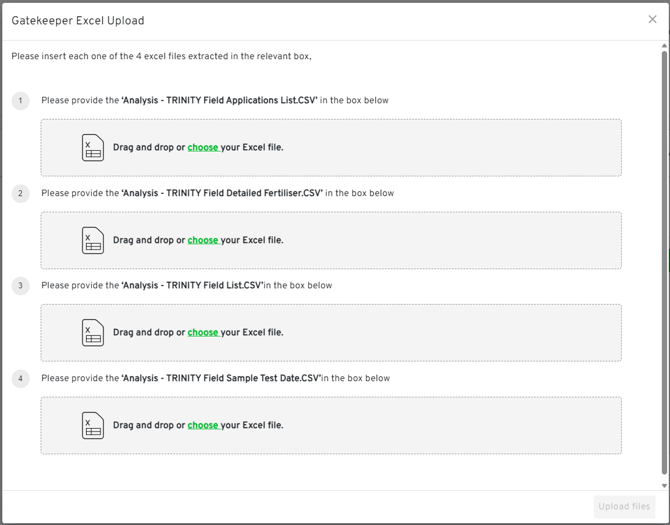Screen dimensions: 670x525
Task: Close the Gatekeeper Excel Upload dialog
Action: point(652,20)
